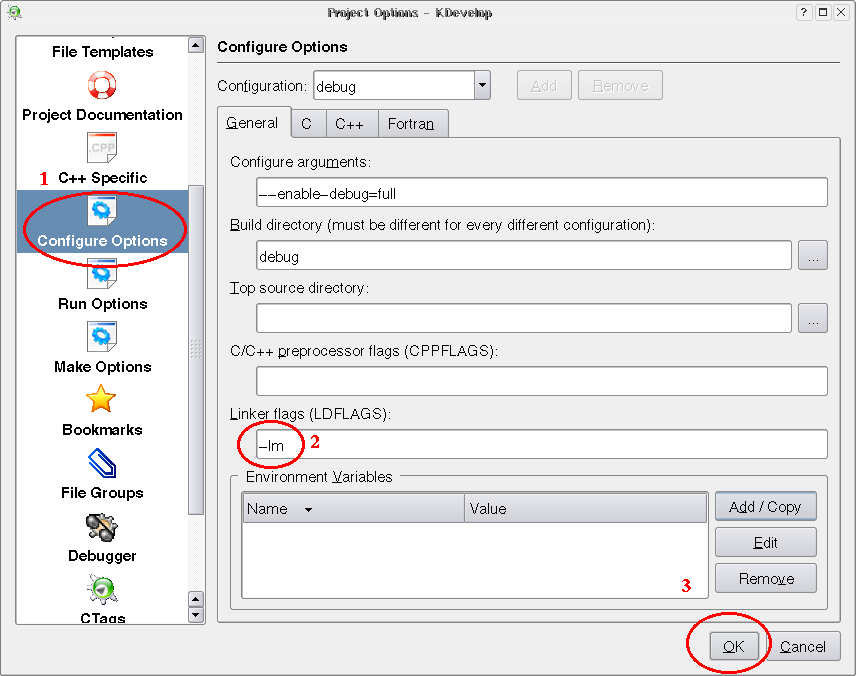This screenshot has height=676, width=856.
Task: Click the empty Environment Variables list area
Action: pos(475,560)
